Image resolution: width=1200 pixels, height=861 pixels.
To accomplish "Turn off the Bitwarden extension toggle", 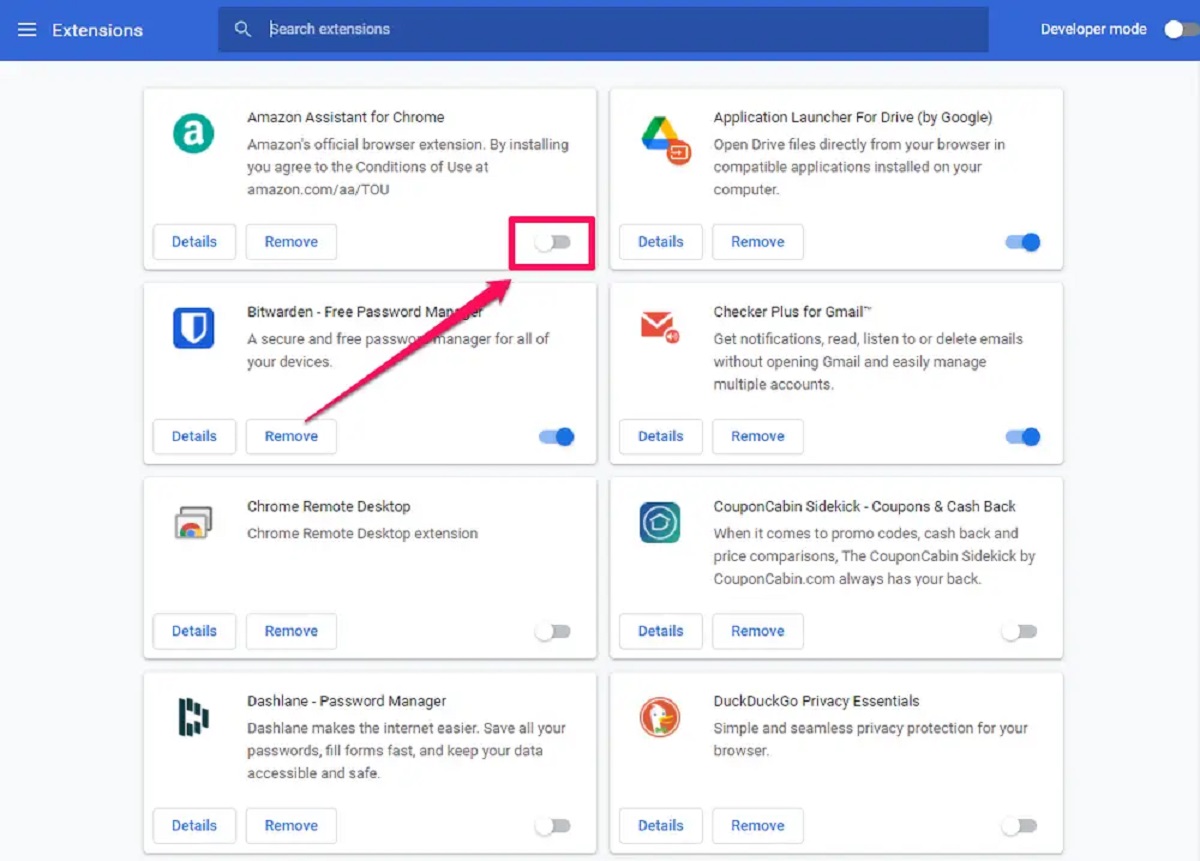I will pyautogui.click(x=556, y=437).
